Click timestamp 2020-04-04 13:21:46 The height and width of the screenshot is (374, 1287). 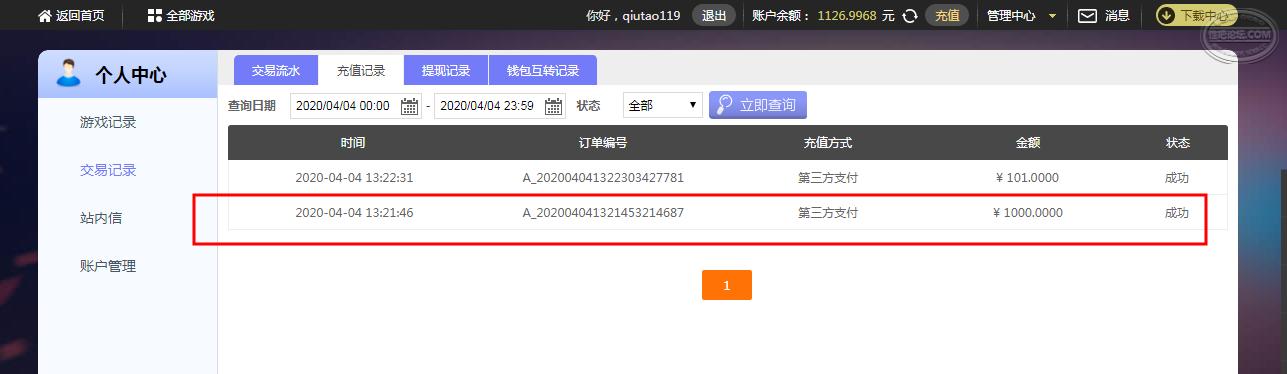354,213
